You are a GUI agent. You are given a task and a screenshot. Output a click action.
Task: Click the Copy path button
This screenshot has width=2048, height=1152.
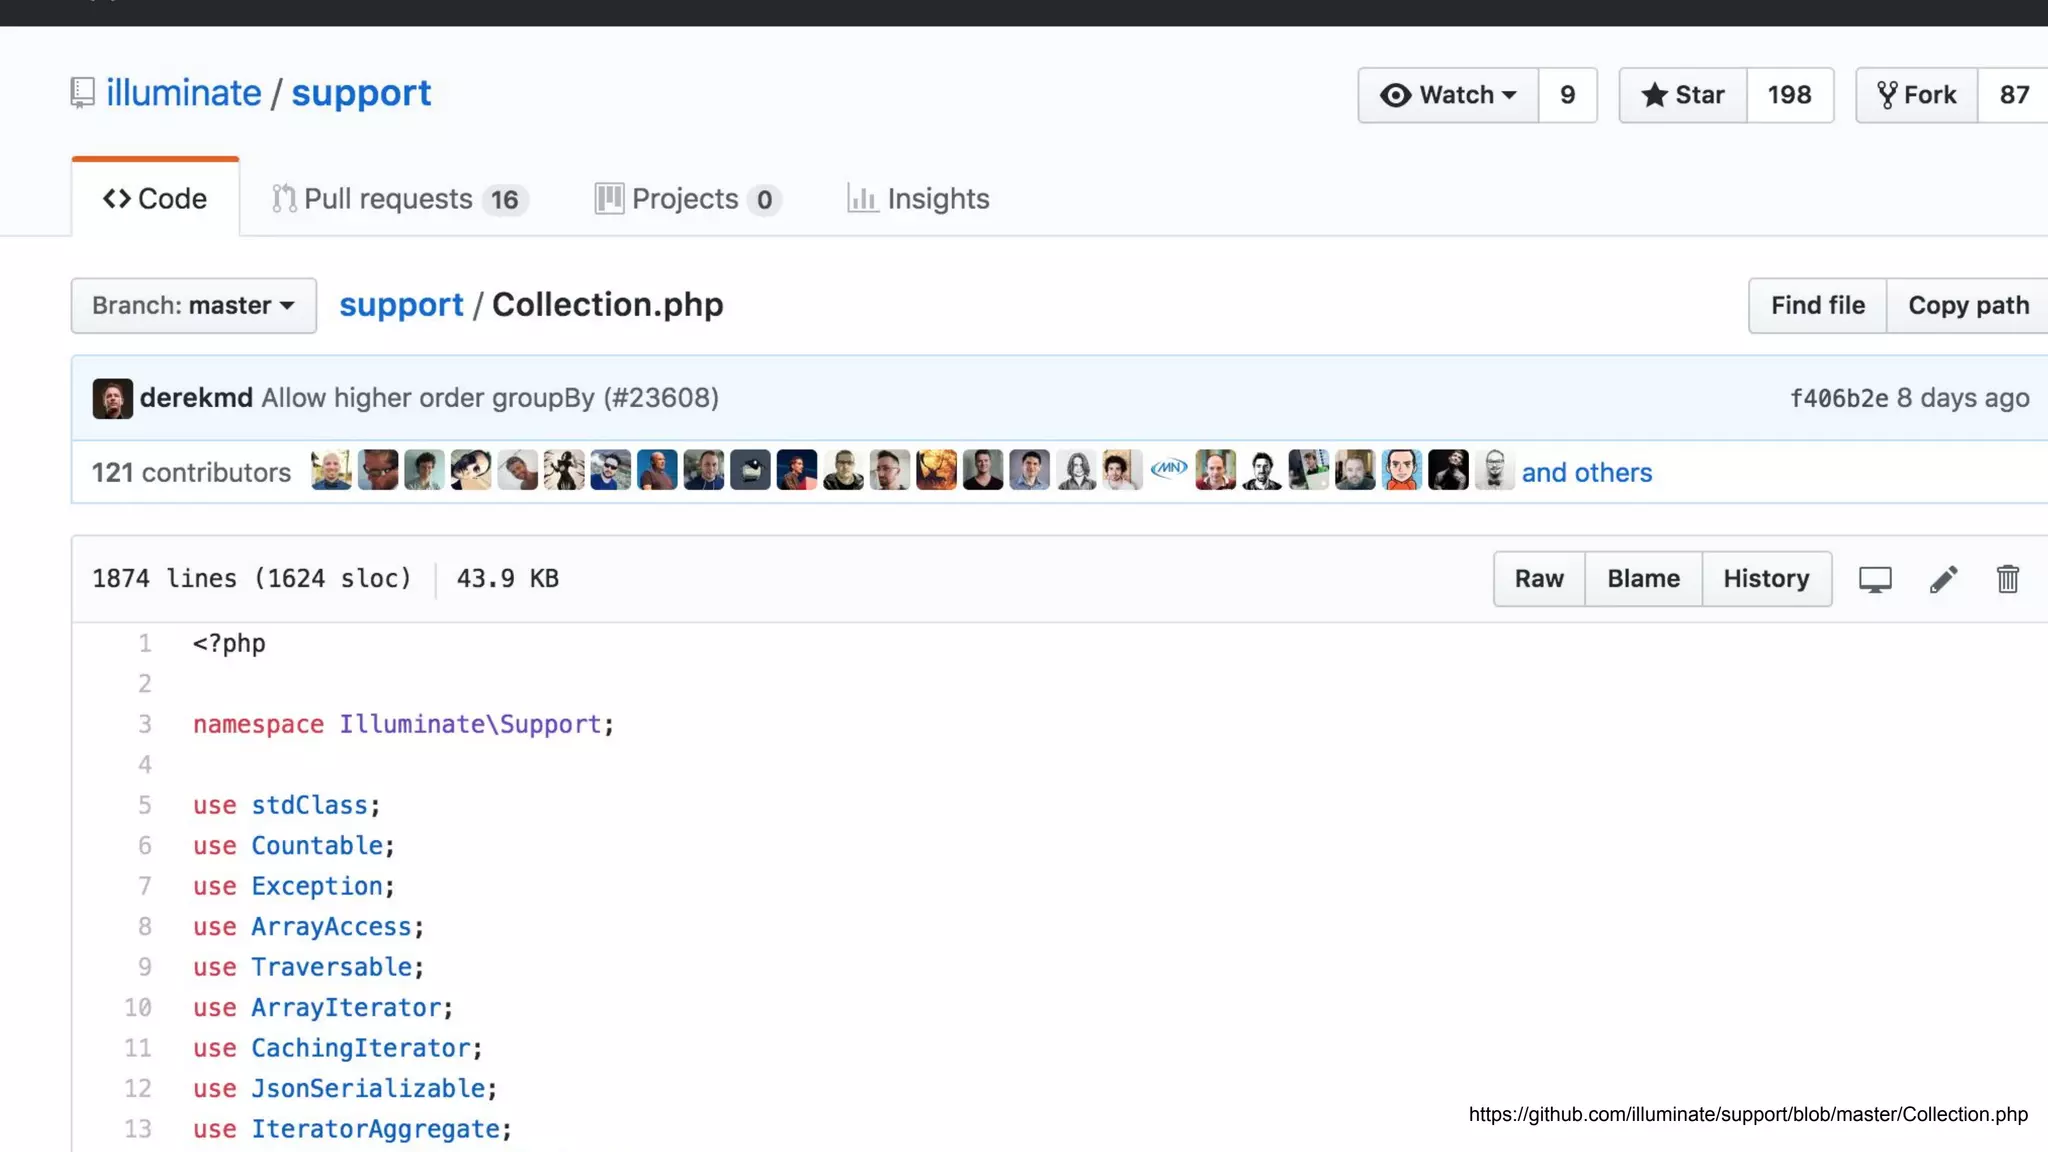(1968, 305)
